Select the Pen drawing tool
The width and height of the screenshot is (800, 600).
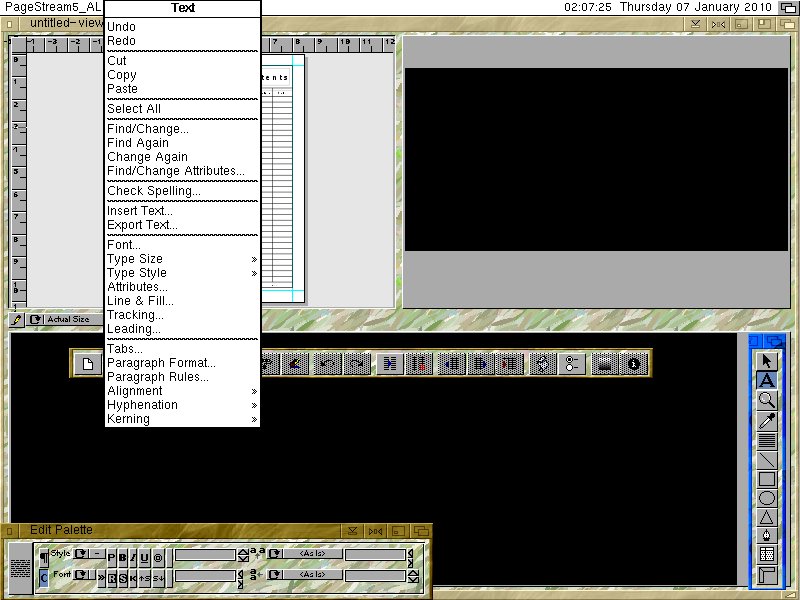(767, 536)
